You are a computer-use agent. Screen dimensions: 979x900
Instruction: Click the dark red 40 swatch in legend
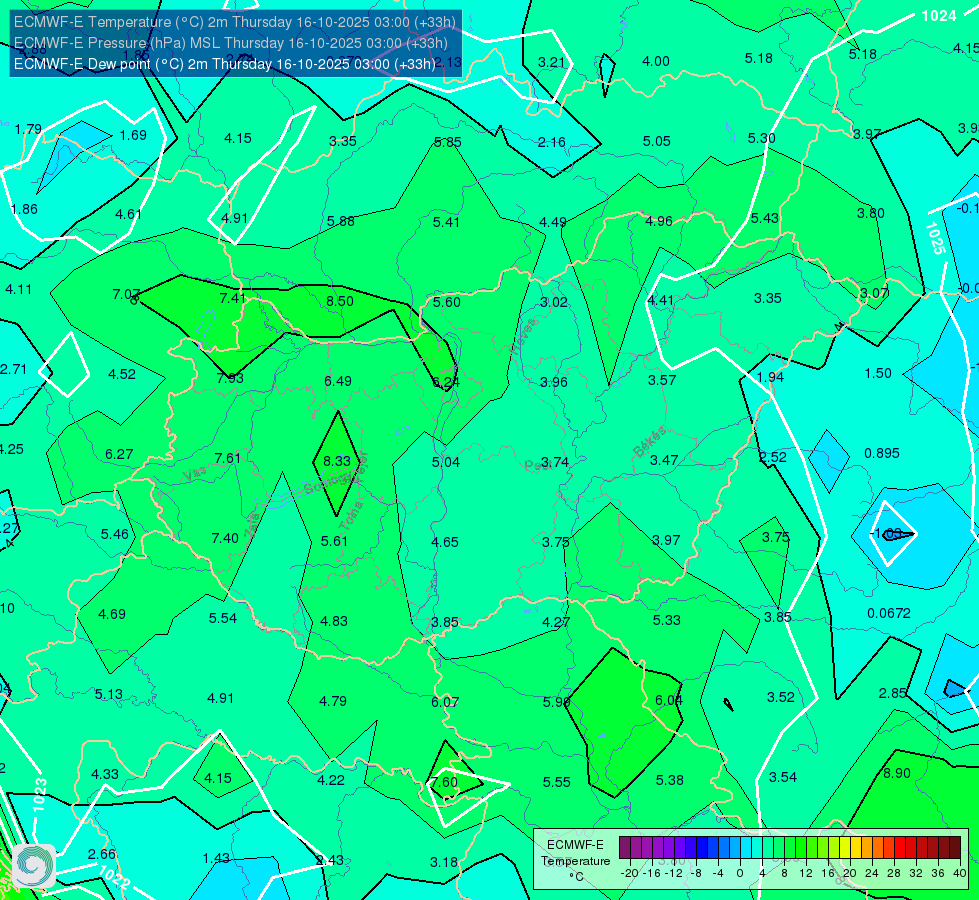pos(955,848)
